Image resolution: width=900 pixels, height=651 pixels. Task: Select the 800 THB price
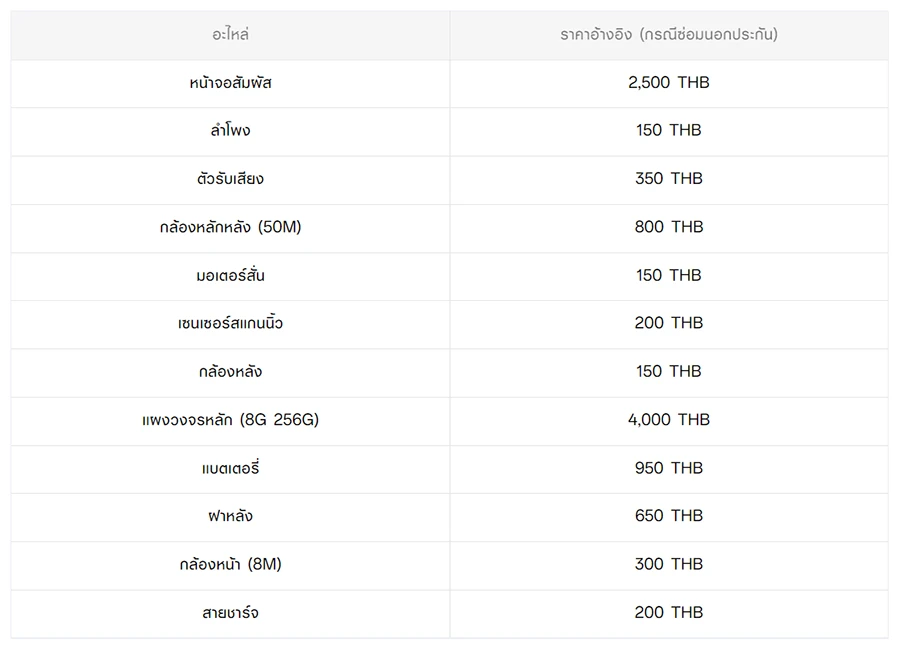(668, 227)
